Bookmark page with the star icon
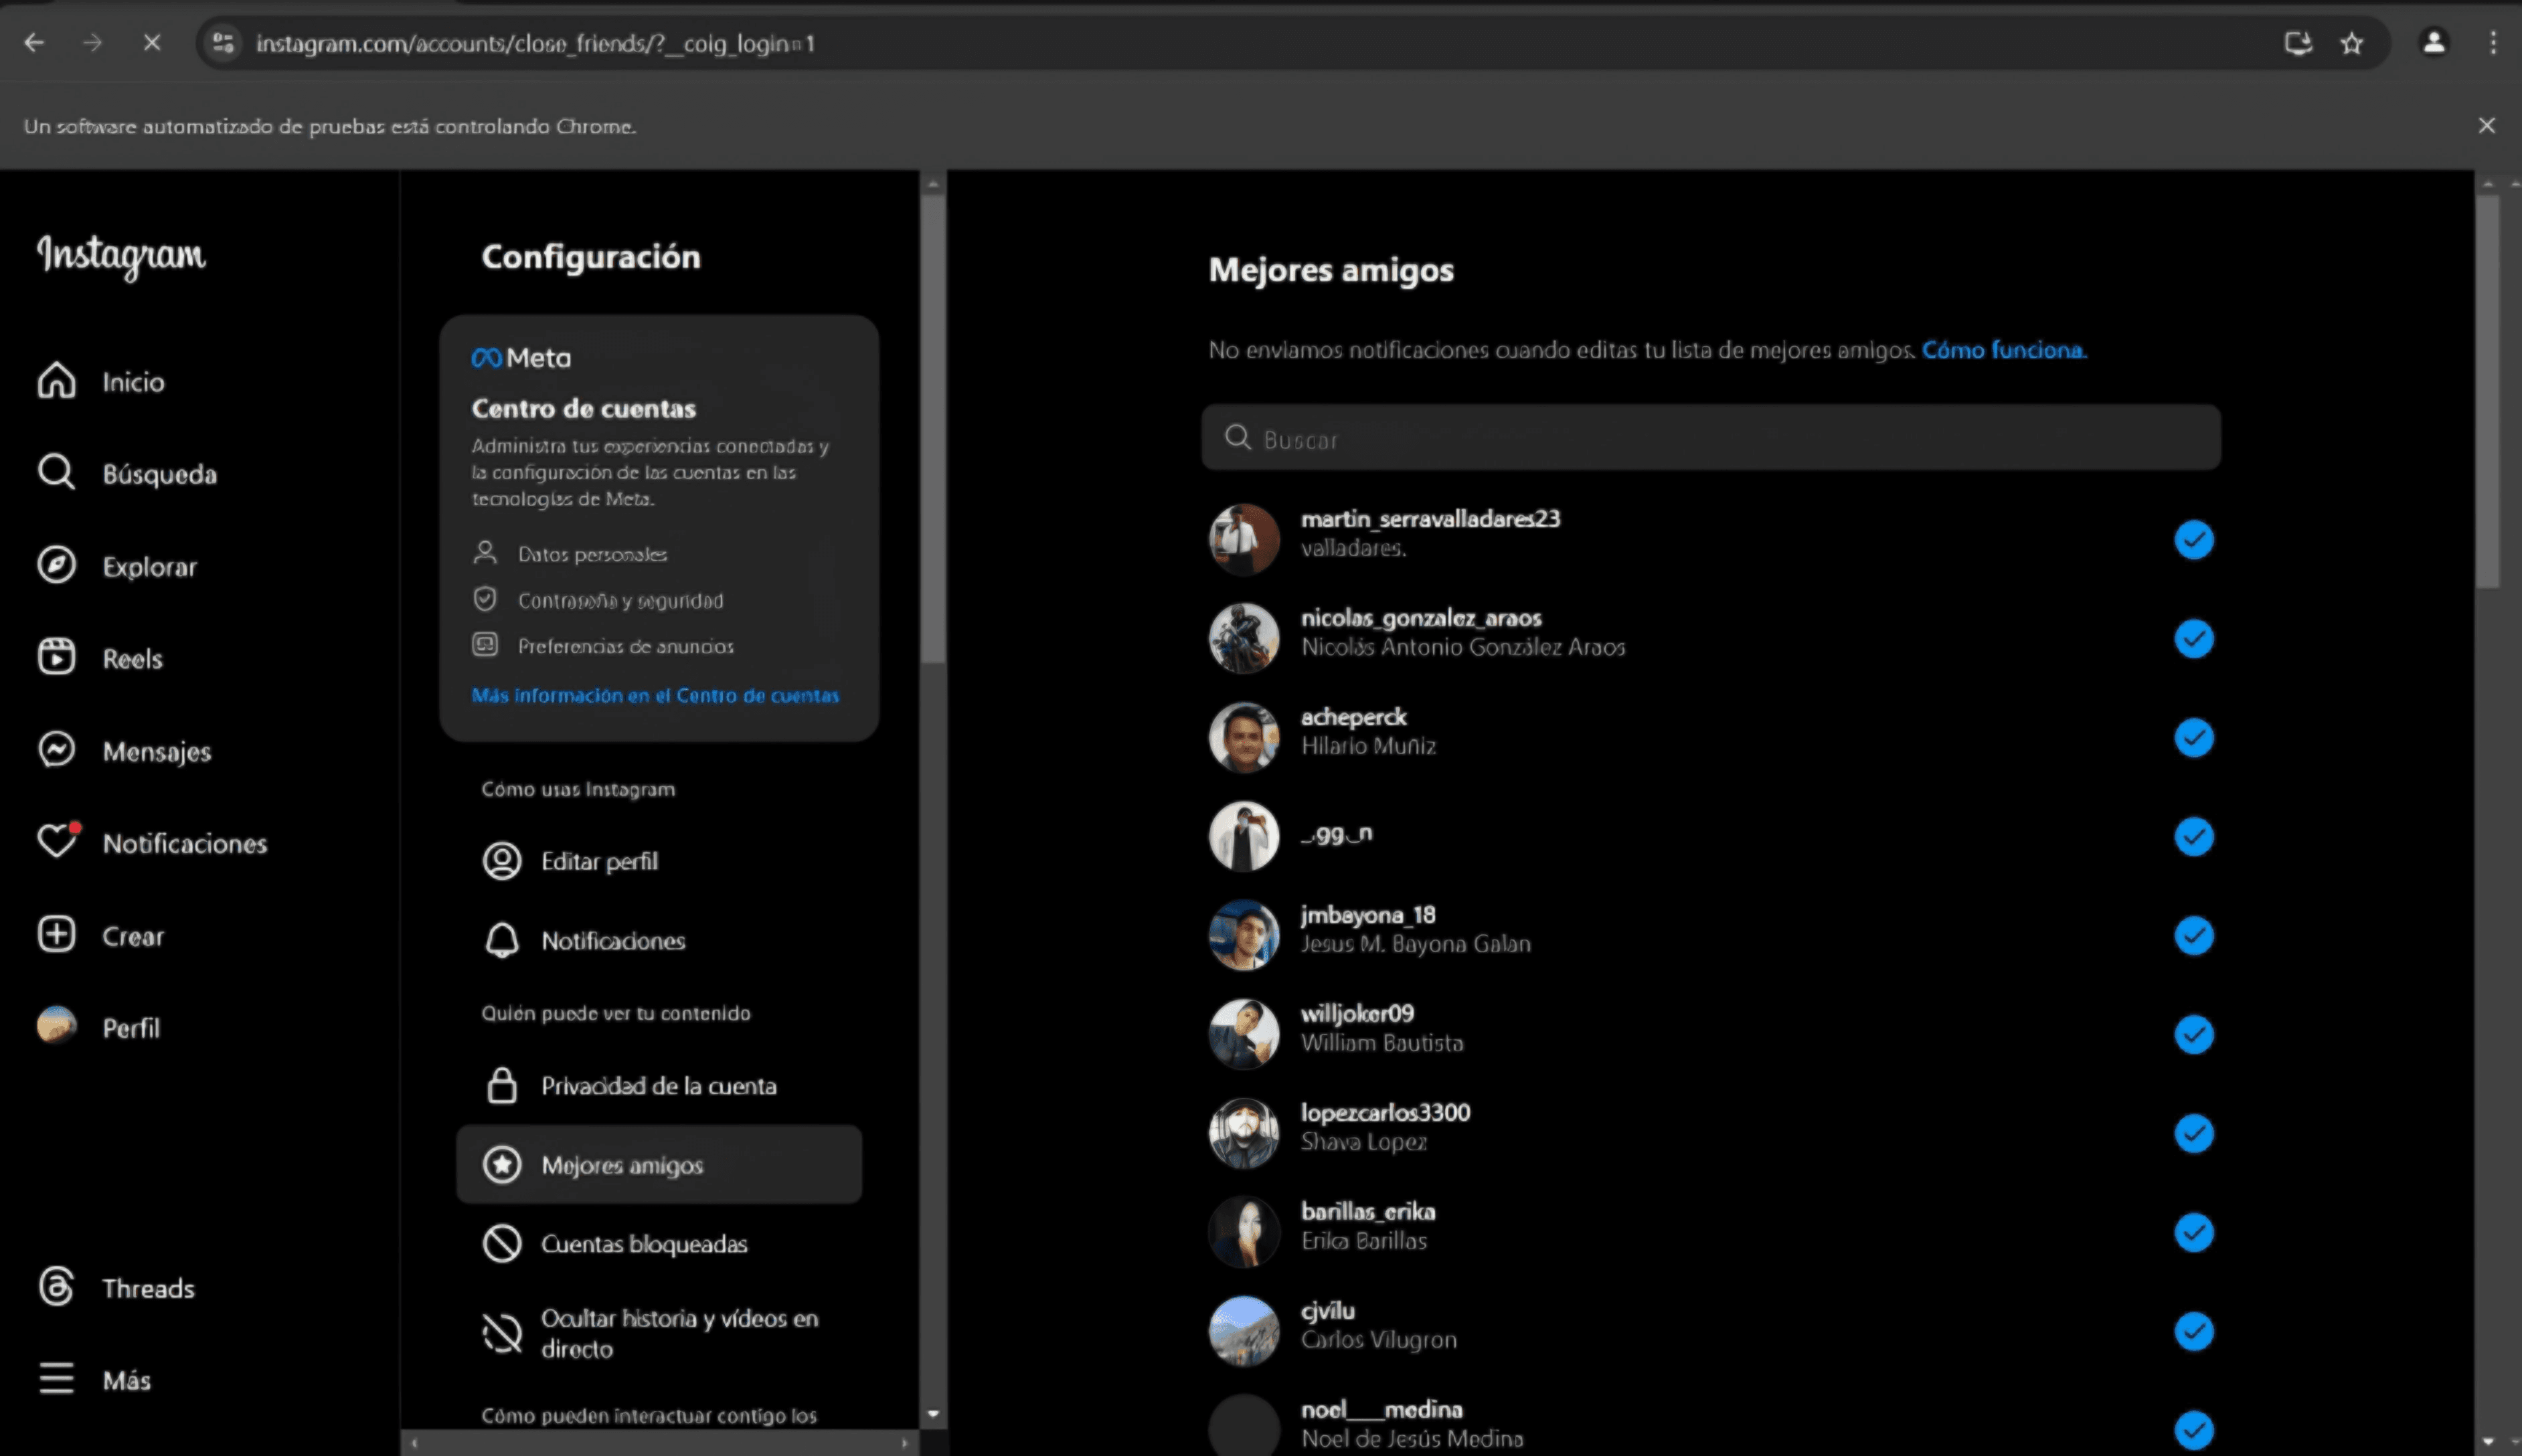The image size is (2522, 1456). click(2352, 43)
